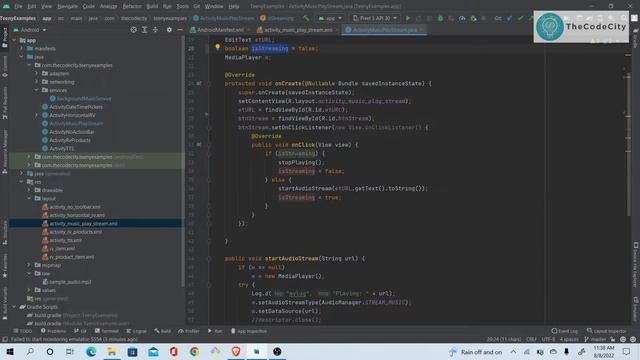Close the ActivityMusicPlayStream.java tab
This screenshot has height=360, width=640.
[422, 30]
